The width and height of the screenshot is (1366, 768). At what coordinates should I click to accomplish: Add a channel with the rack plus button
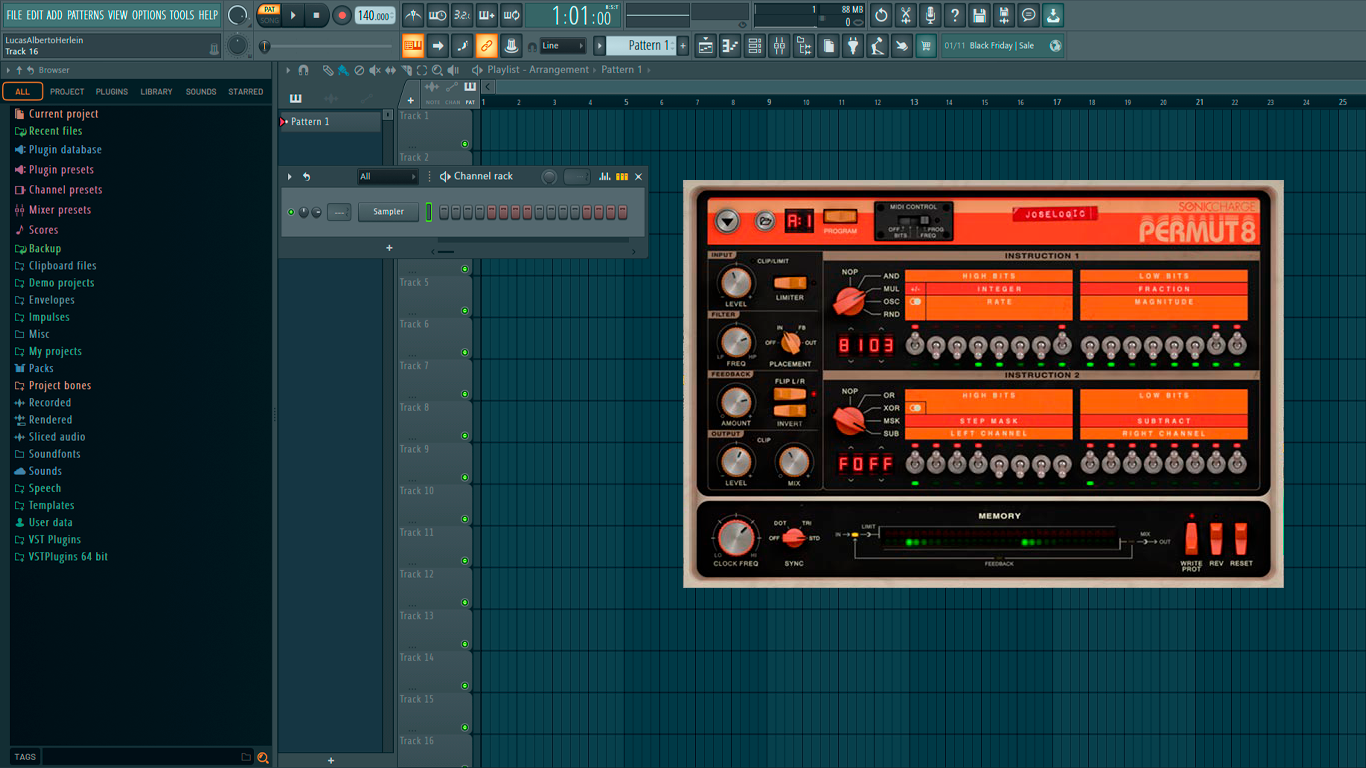point(389,248)
